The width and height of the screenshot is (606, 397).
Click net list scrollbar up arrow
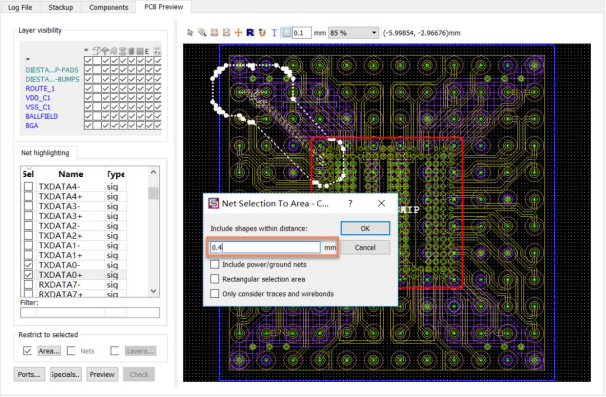(153, 172)
